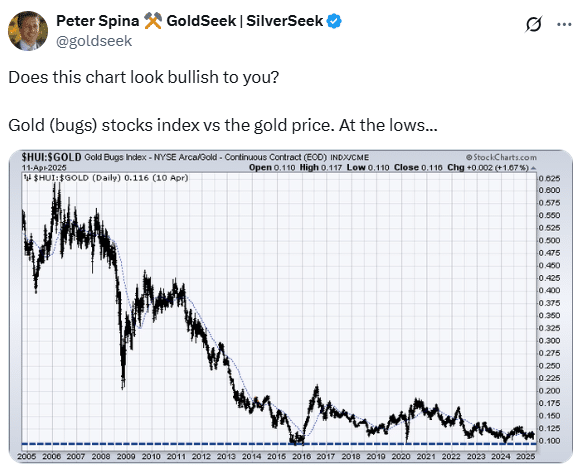Click the crossed hammers emoji in name
This screenshot has height=475, width=573.
[x=153, y=21]
